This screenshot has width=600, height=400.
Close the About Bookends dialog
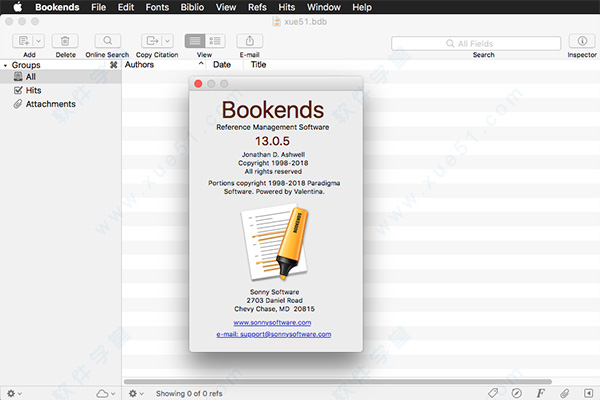(x=198, y=84)
